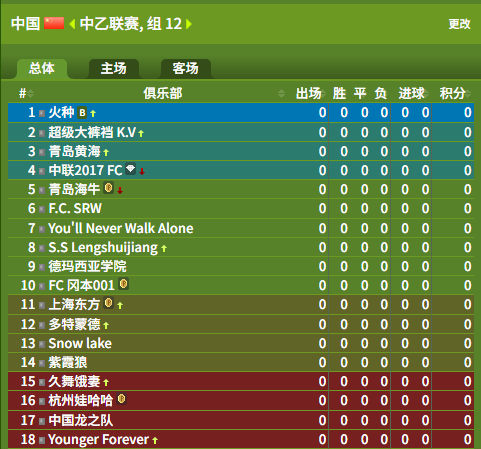Open the Younger Forever club row
The height and width of the screenshot is (449, 481).
pyautogui.click(x=241, y=439)
